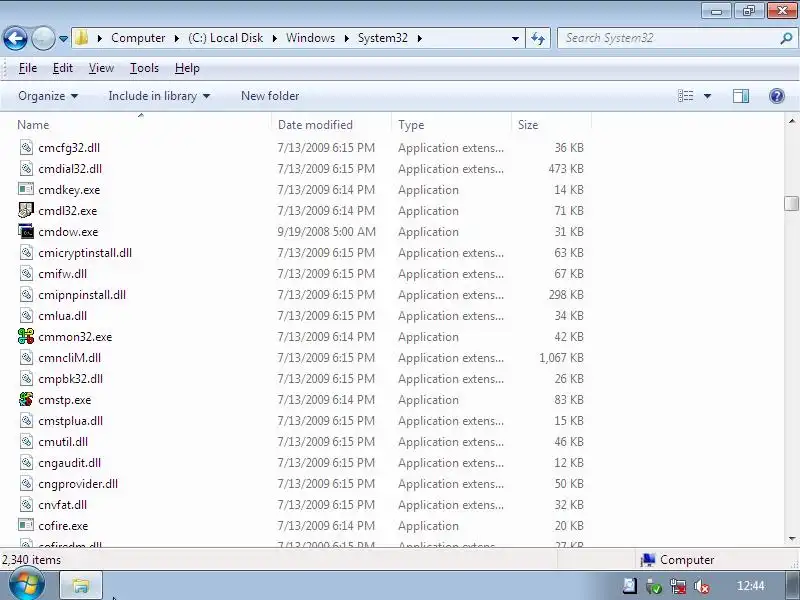
Task: Open recent pages dropdown beside navigation arrows
Action: (63, 39)
